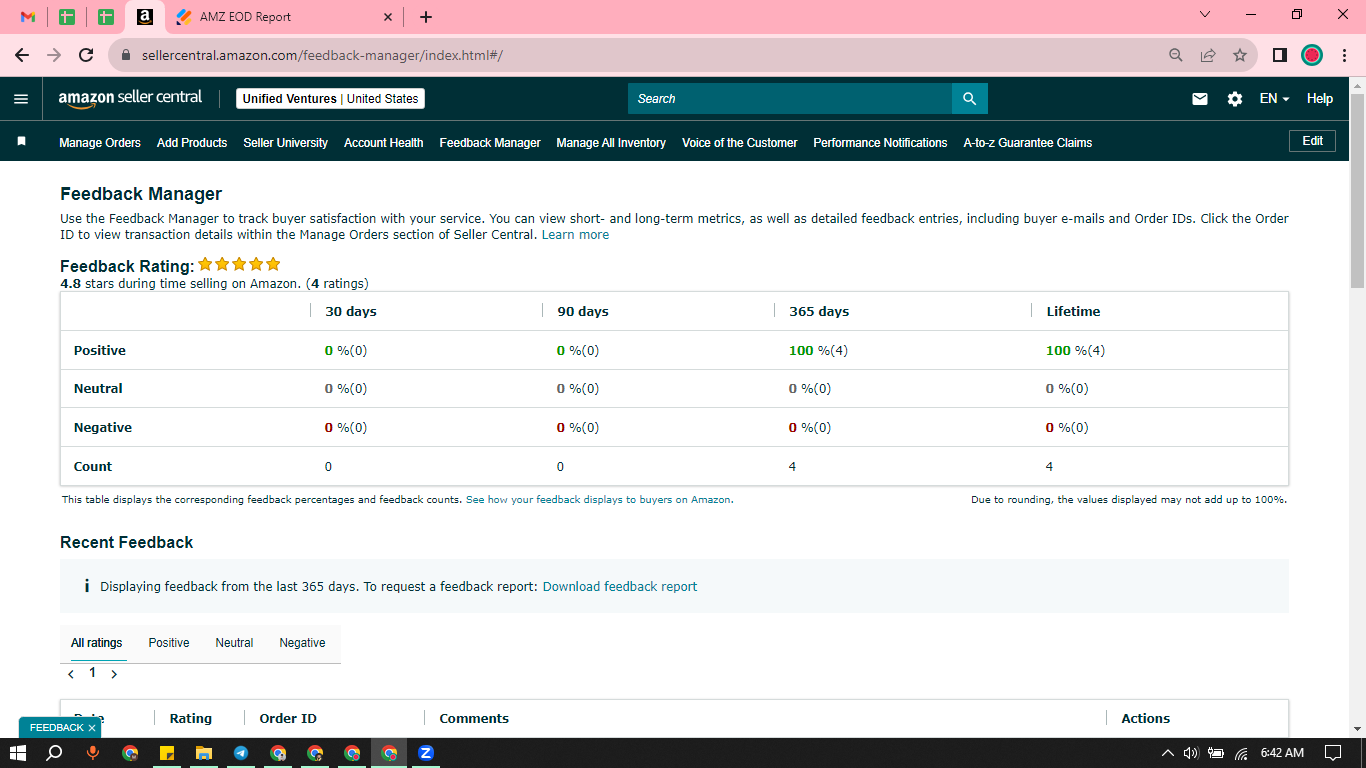The height and width of the screenshot is (768, 1366).
Task: Open Windows taskbar search
Action: click(x=55, y=753)
